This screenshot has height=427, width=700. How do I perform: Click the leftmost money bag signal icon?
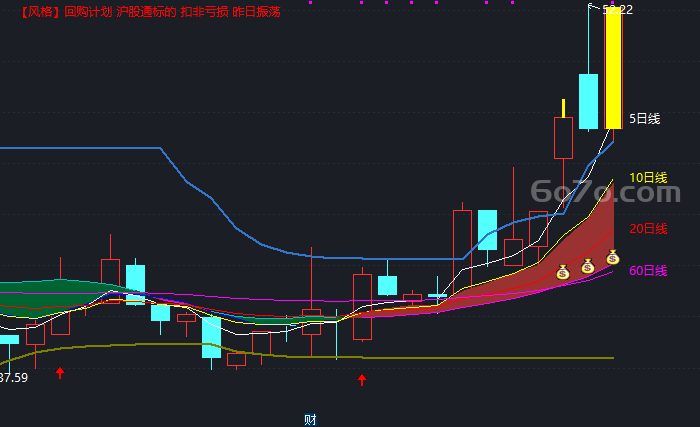point(562,272)
